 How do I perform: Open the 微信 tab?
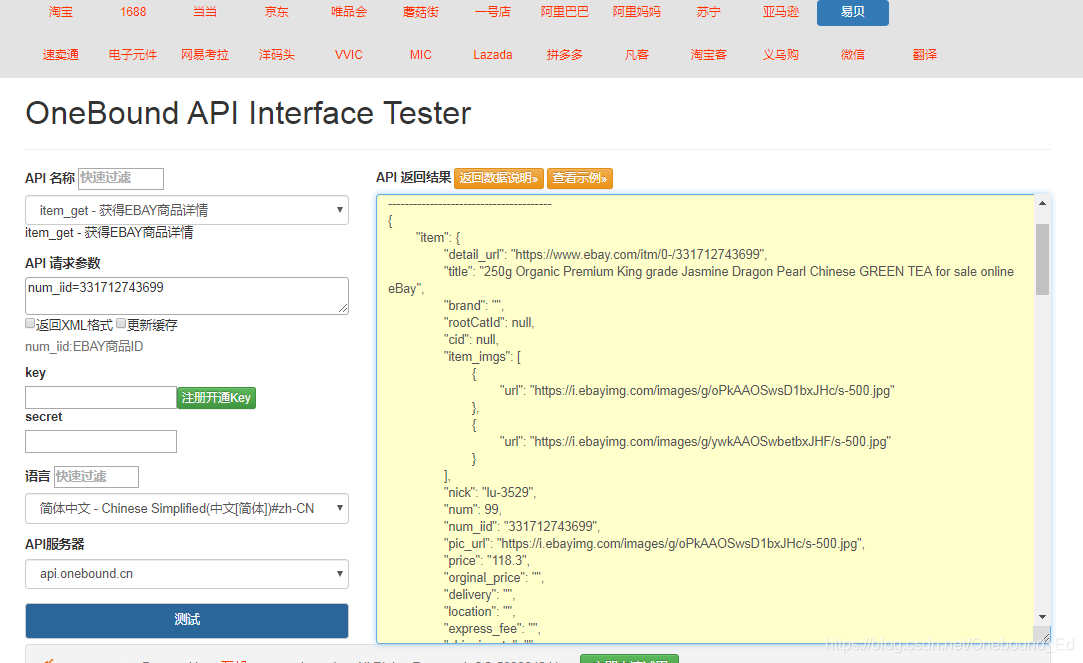pyautogui.click(x=853, y=55)
